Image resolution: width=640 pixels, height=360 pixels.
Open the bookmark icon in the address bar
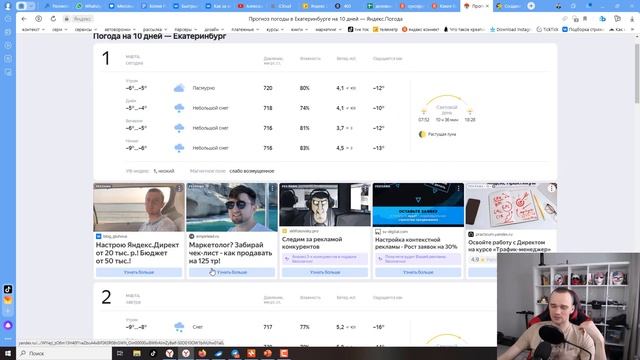pos(585,19)
